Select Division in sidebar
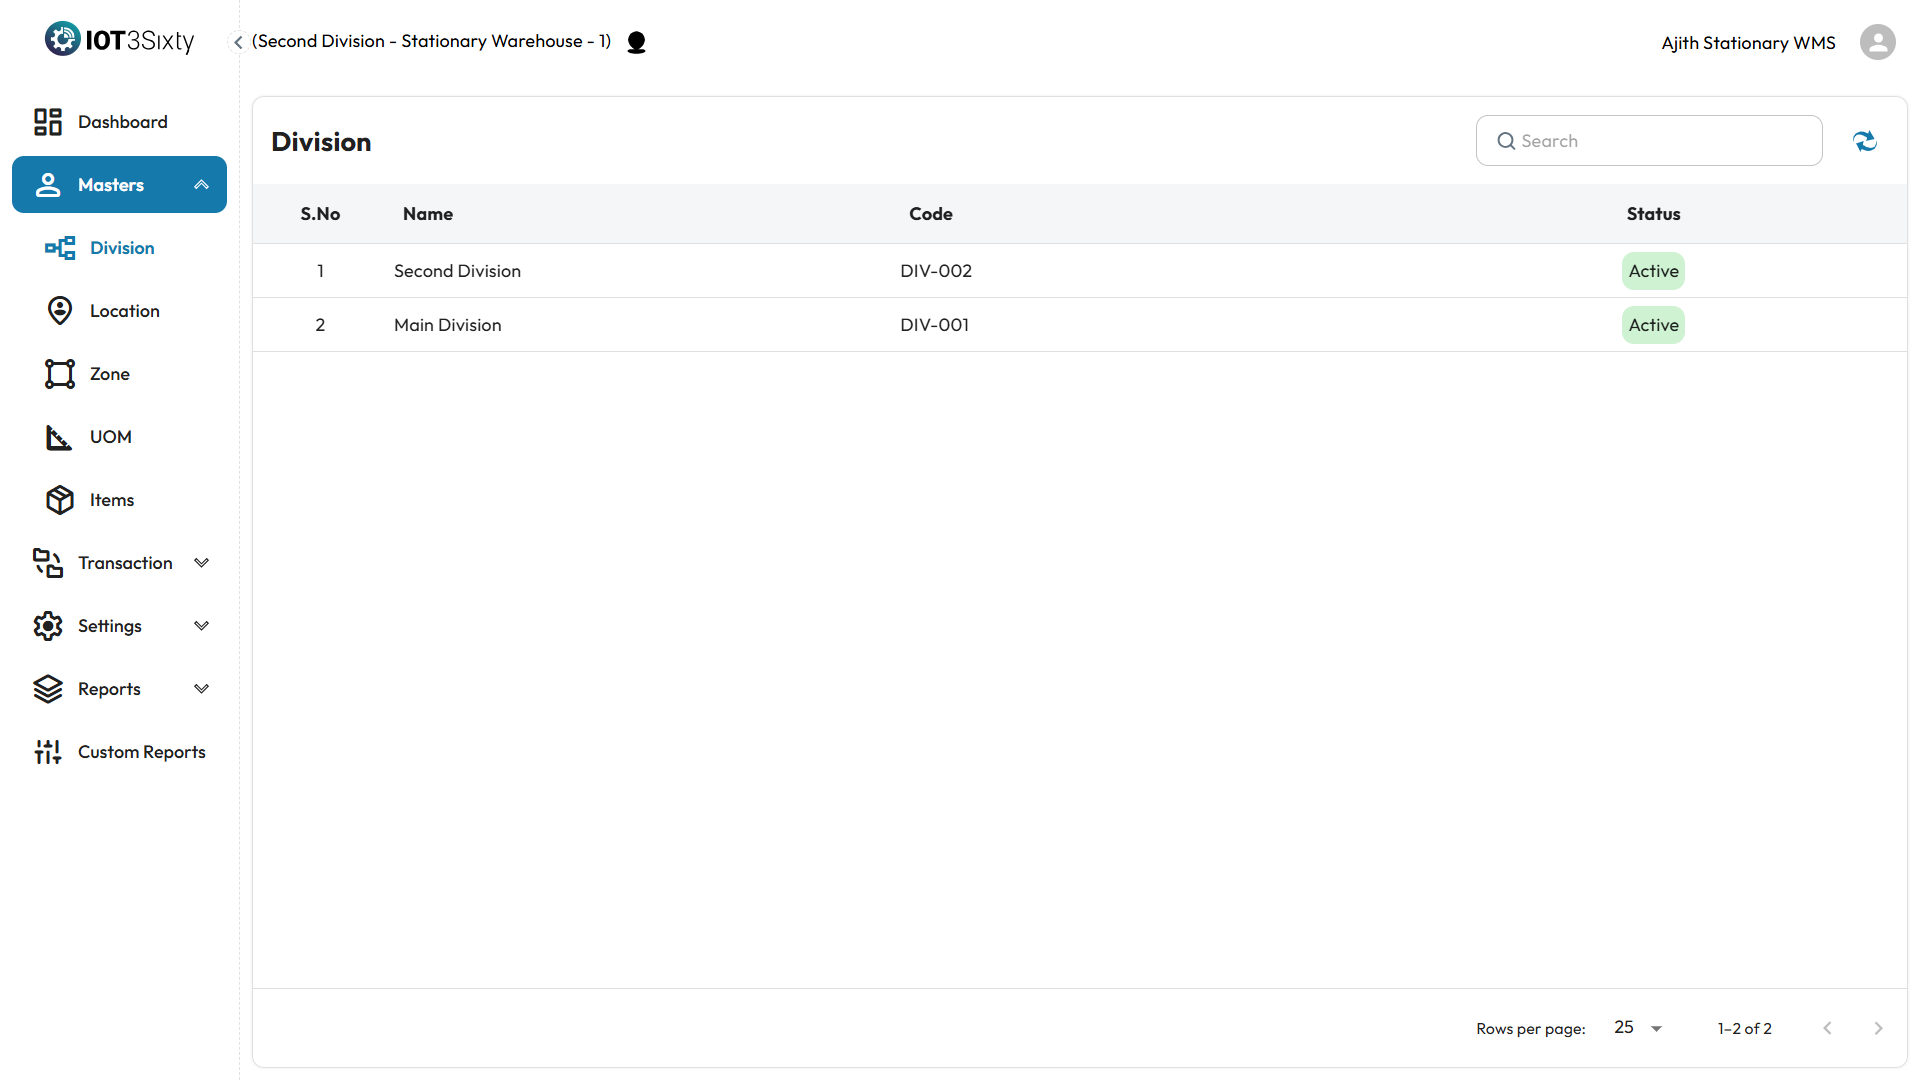The width and height of the screenshot is (1920, 1080). 121,248
